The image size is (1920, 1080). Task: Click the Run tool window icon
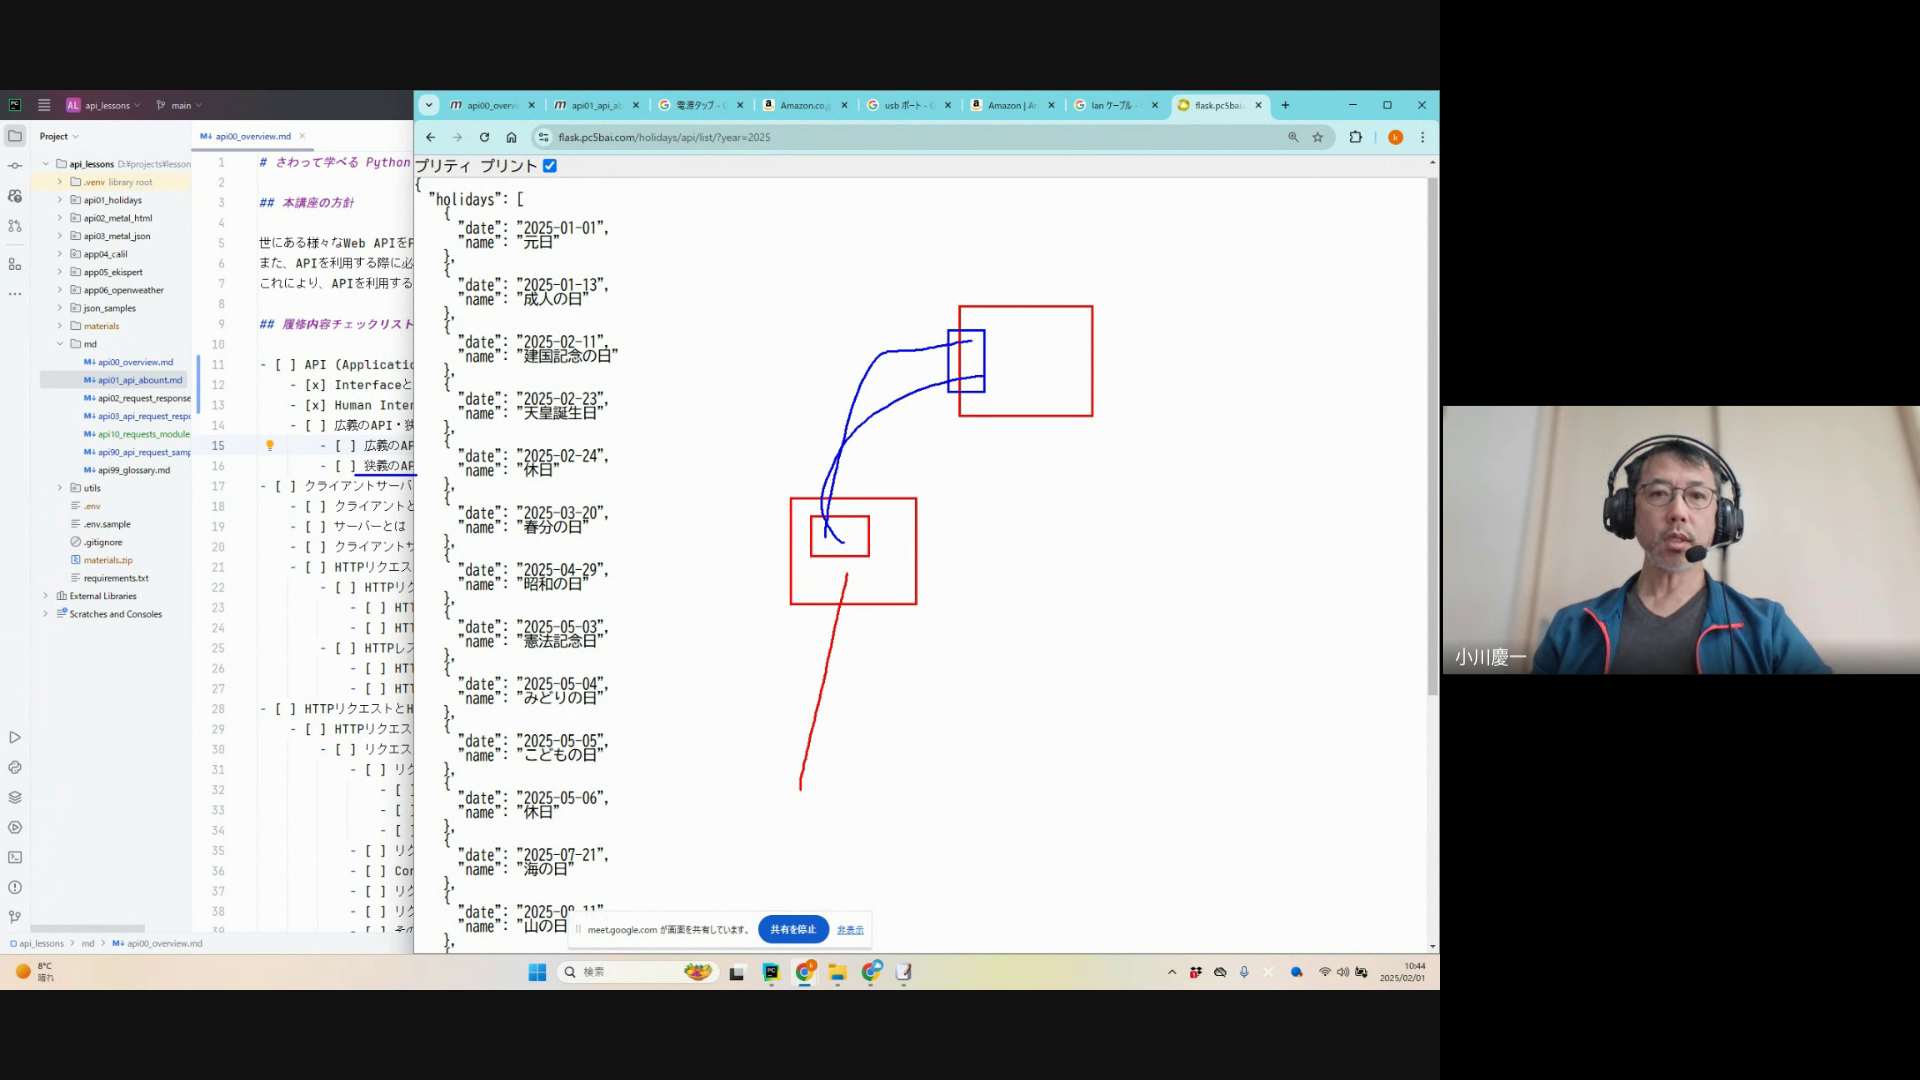(x=15, y=737)
